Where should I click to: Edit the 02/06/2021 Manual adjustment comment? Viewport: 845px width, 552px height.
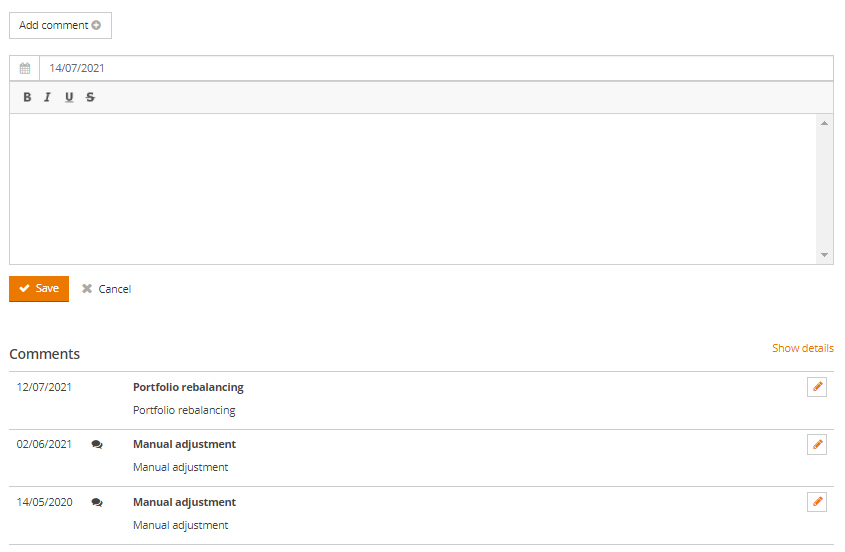tap(817, 445)
